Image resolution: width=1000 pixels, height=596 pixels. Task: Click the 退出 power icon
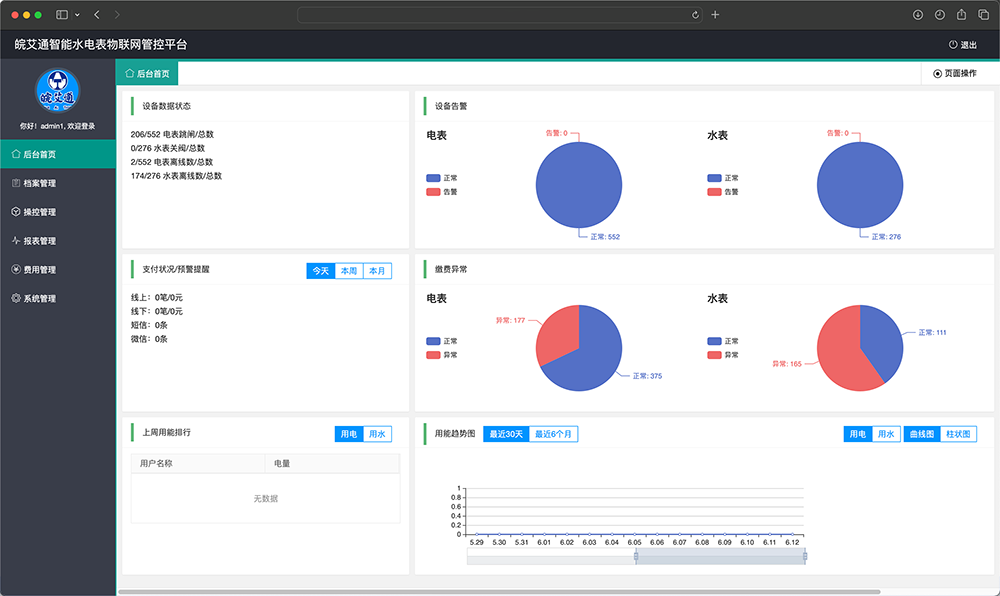(x=953, y=45)
